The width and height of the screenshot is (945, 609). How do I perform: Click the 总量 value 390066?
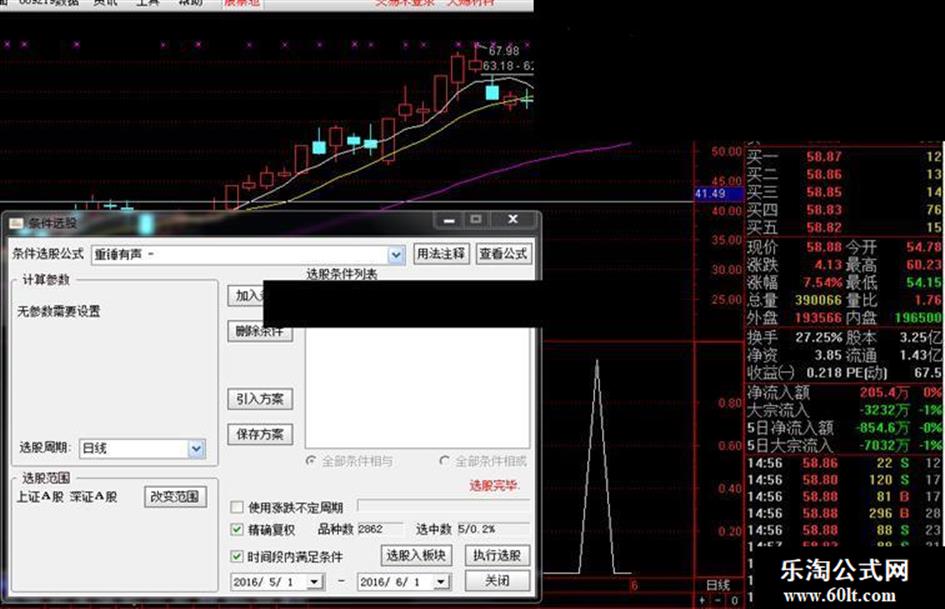pyautogui.click(x=818, y=300)
